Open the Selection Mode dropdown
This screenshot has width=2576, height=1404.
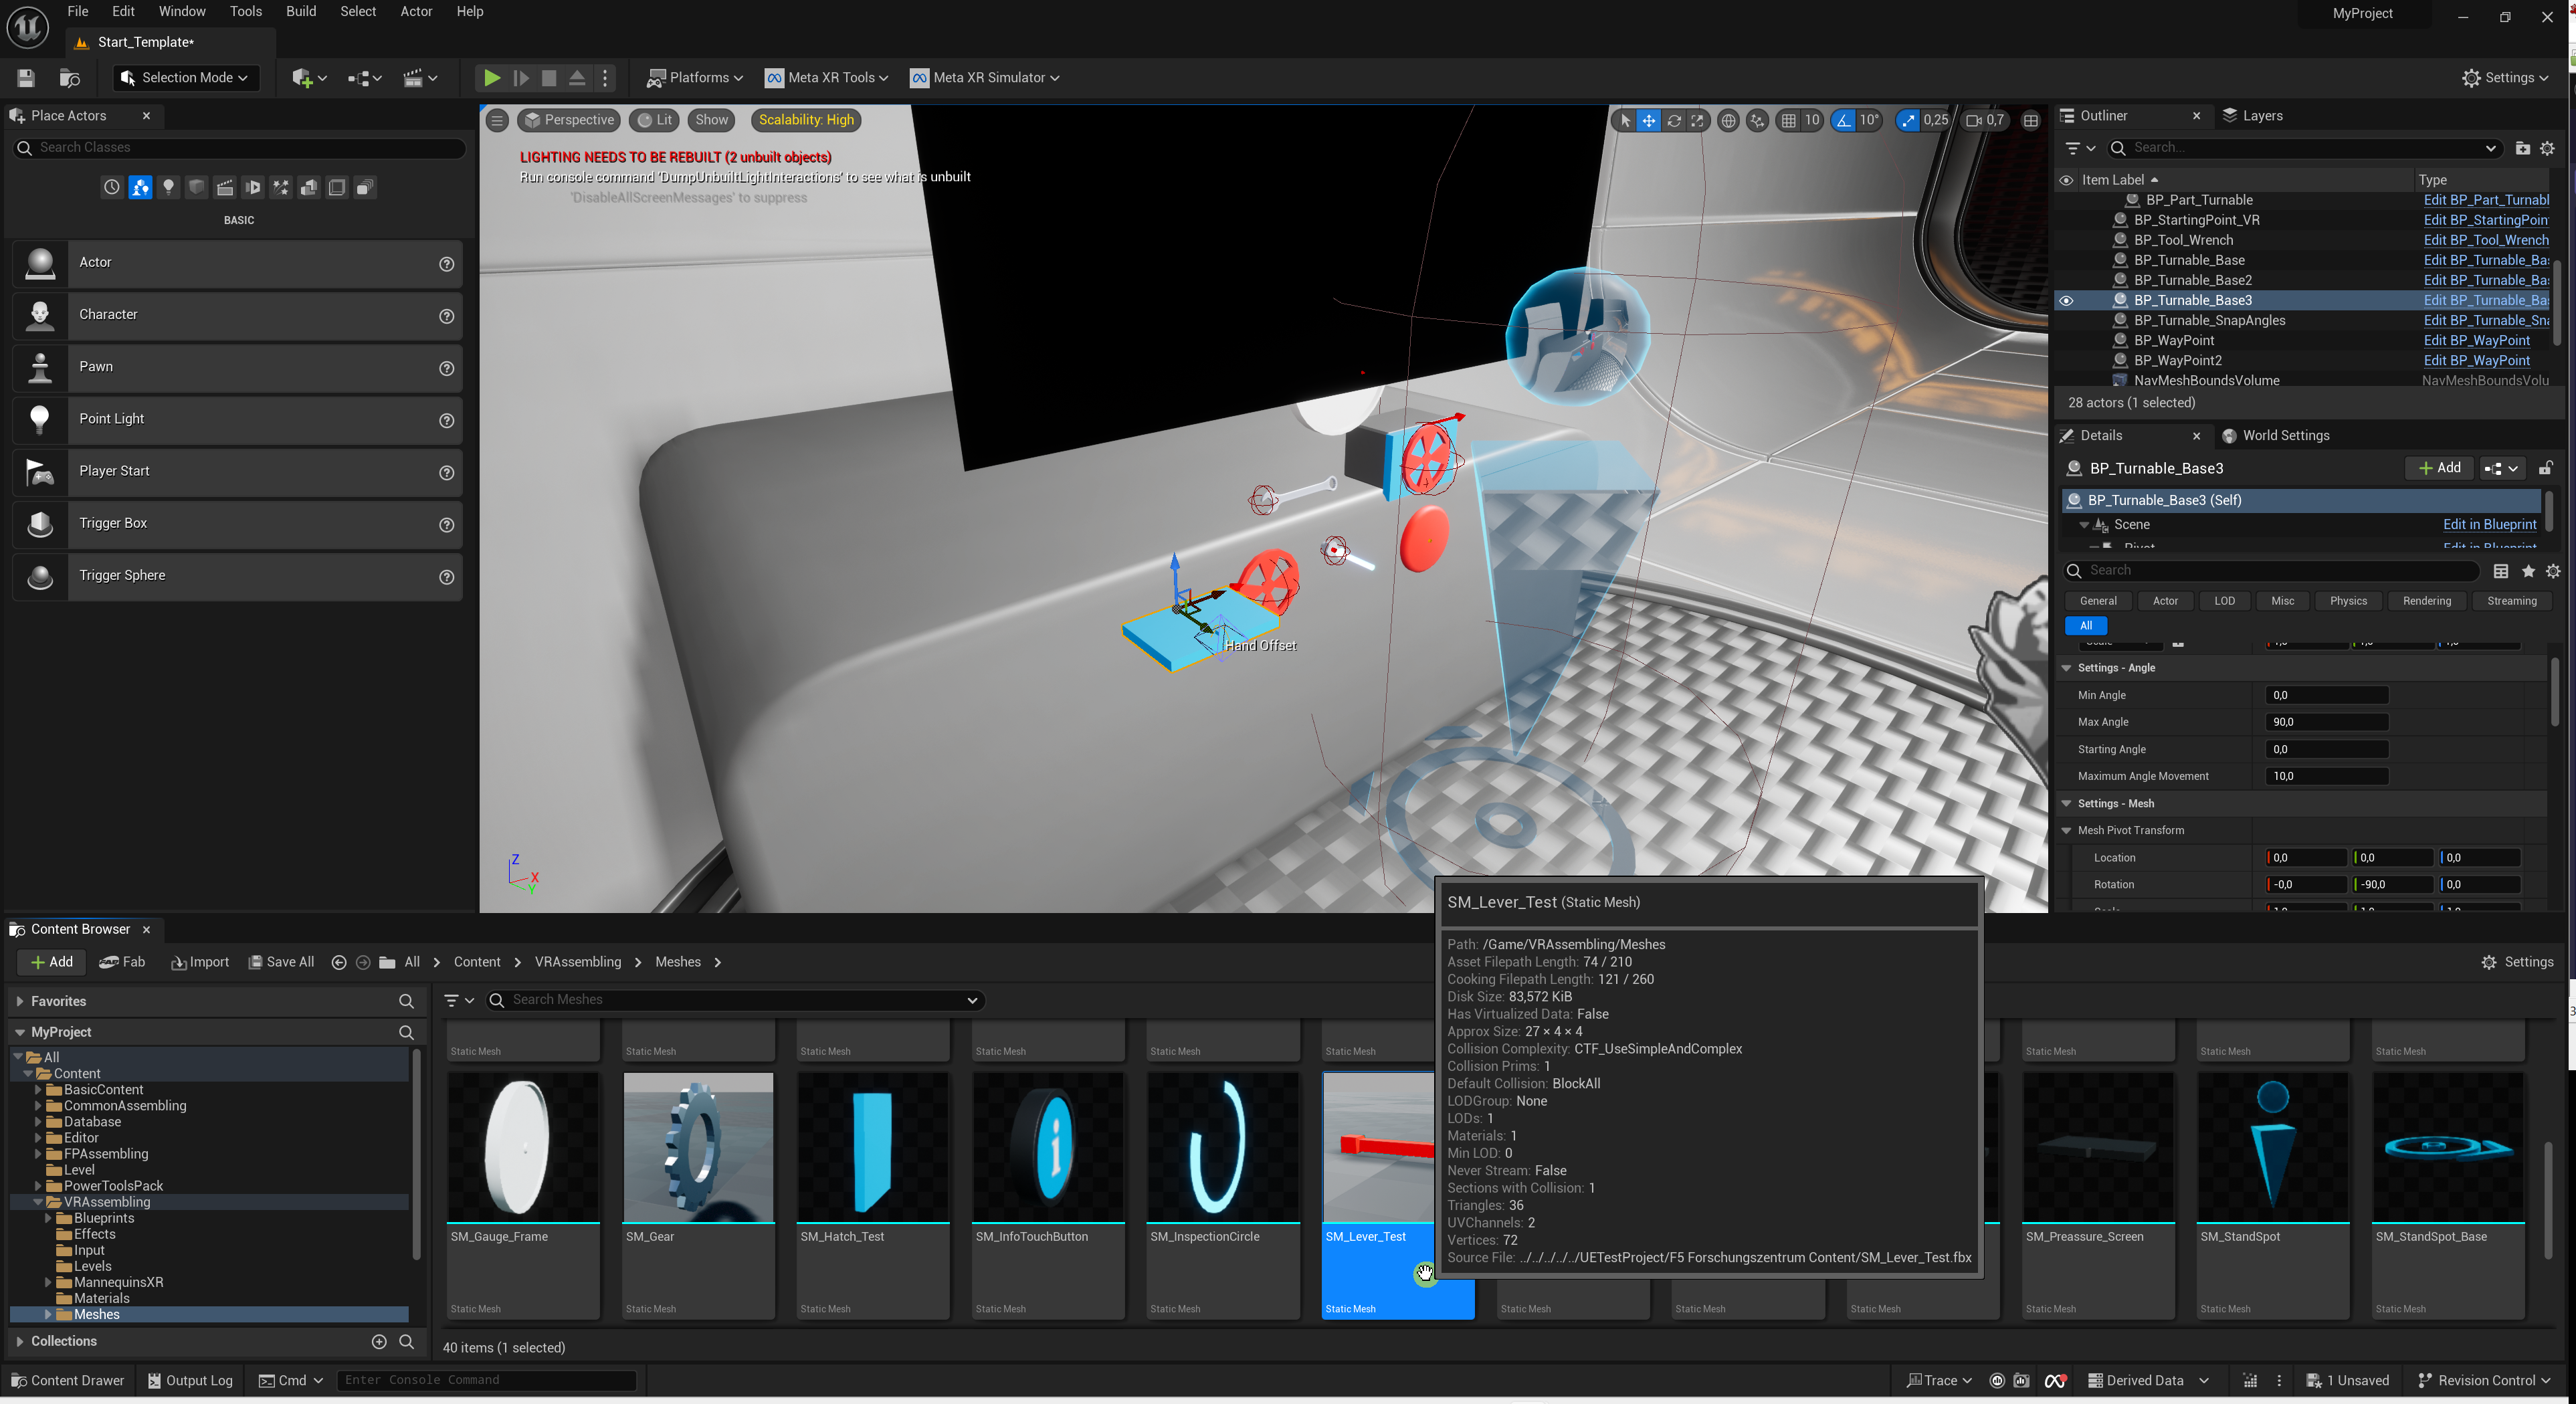pos(186,77)
